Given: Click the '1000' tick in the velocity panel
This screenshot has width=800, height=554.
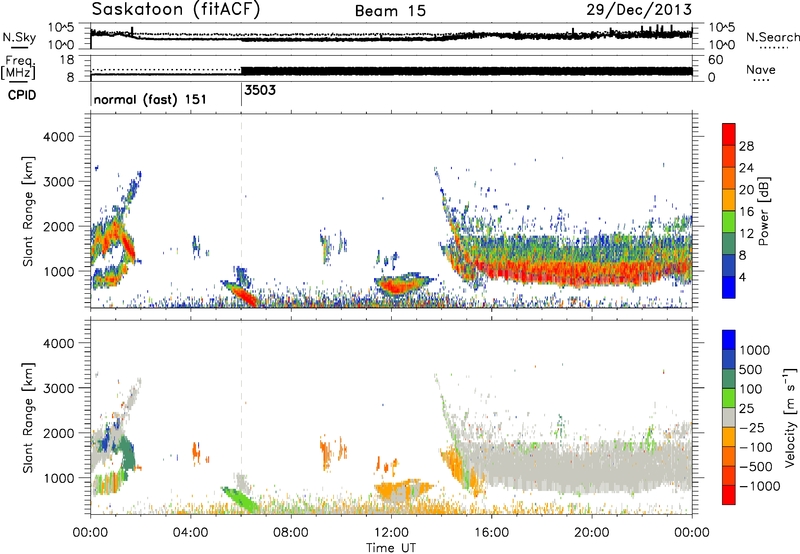Looking at the screenshot, I should click(x=58, y=478).
